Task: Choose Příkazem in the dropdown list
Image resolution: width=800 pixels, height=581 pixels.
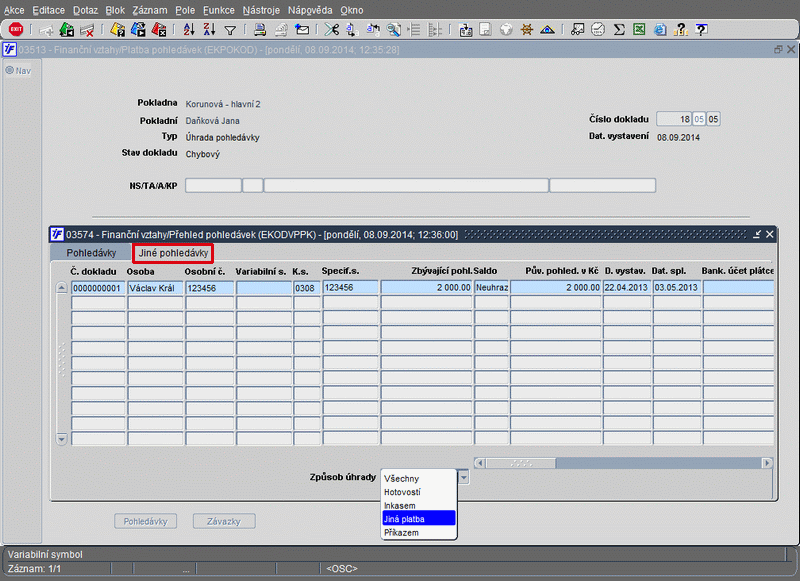Action: [401, 533]
